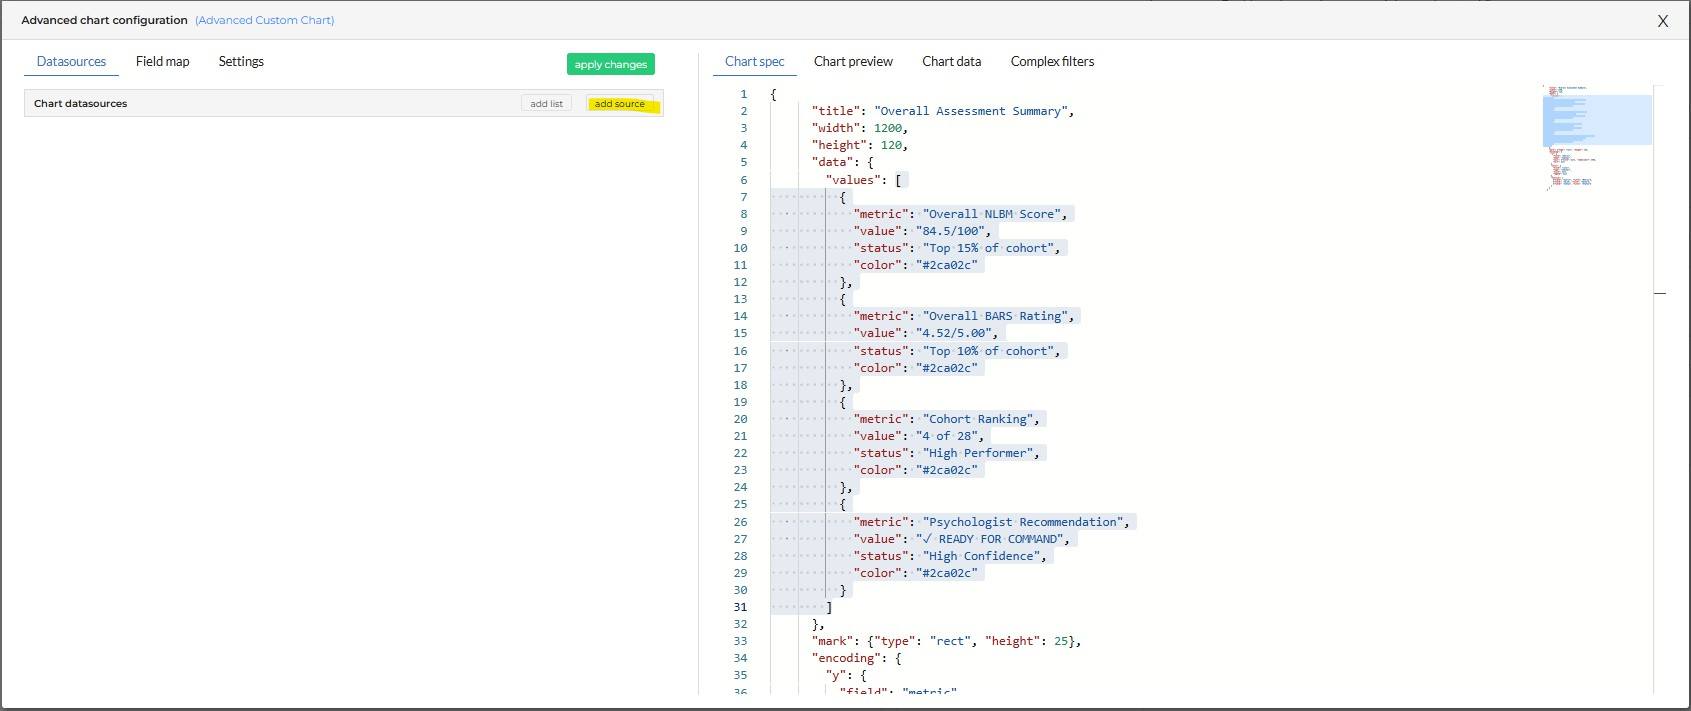1691x711 pixels.
Task: Click the (Advanced Custom Chart) link
Action: tap(265, 20)
